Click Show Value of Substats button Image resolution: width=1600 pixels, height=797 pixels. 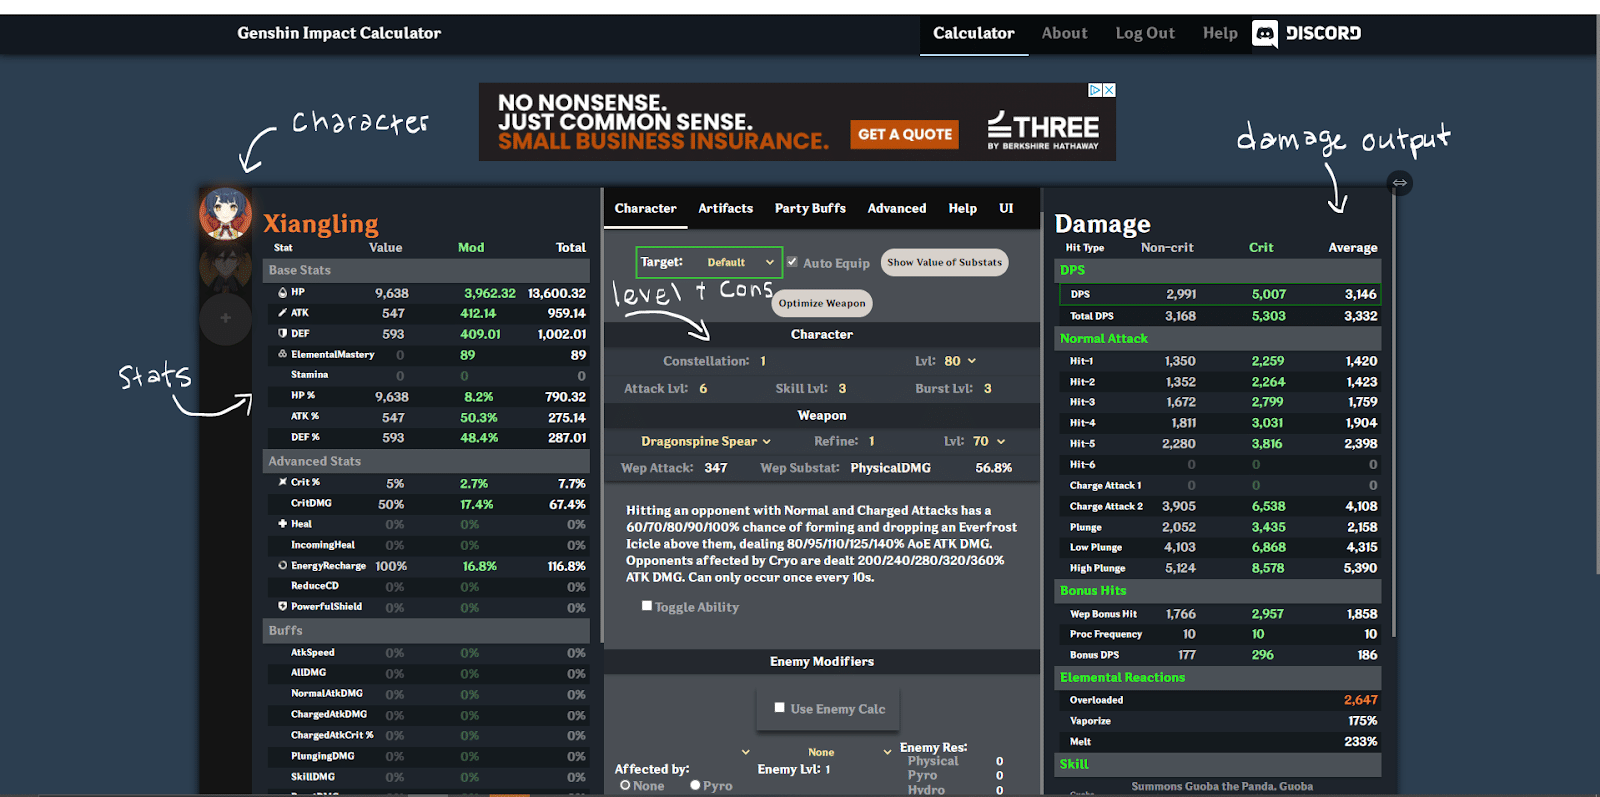click(944, 262)
